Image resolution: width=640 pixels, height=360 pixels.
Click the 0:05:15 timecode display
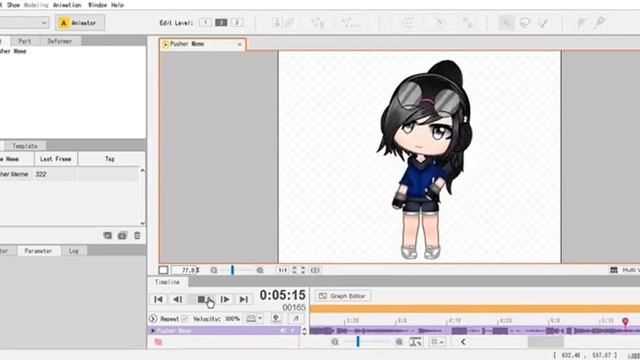click(282, 295)
